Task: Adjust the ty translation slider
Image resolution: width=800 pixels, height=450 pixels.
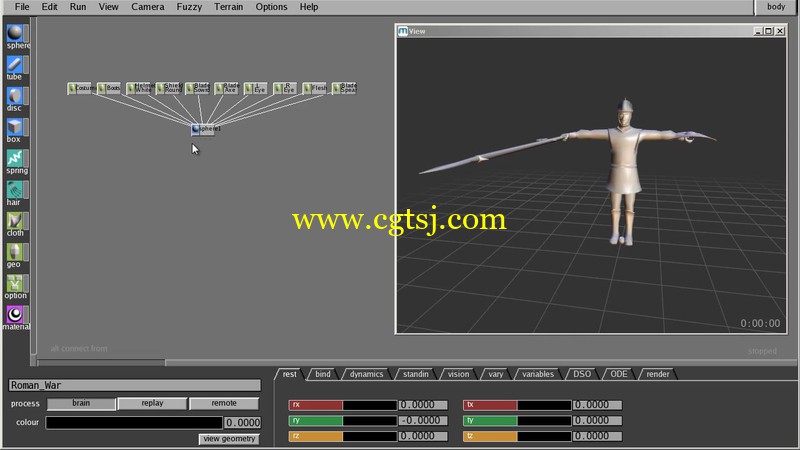Action: click(517, 421)
